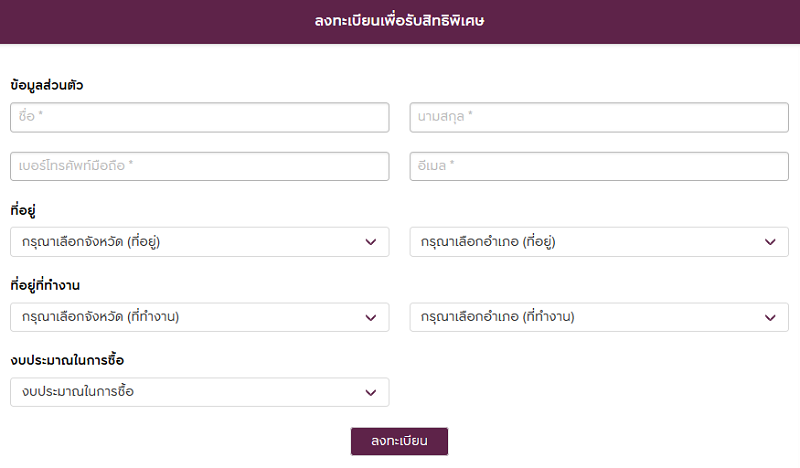Click the chevron arrow of จังหวัด (ที่อยู่) dropdown
The width and height of the screenshot is (800, 468).
[371, 242]
